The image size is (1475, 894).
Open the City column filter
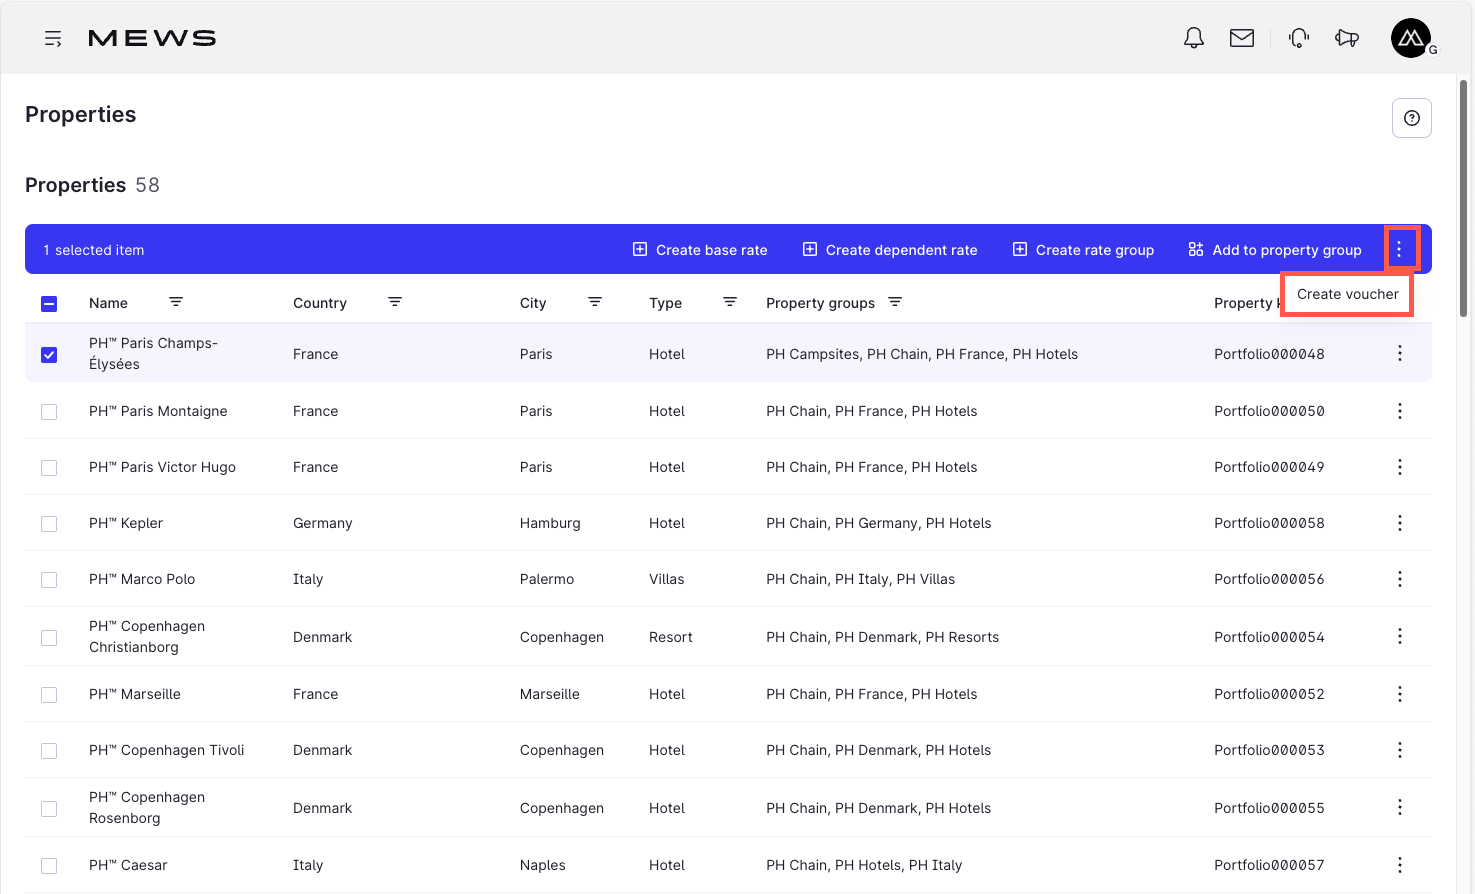tap(595, 302)
